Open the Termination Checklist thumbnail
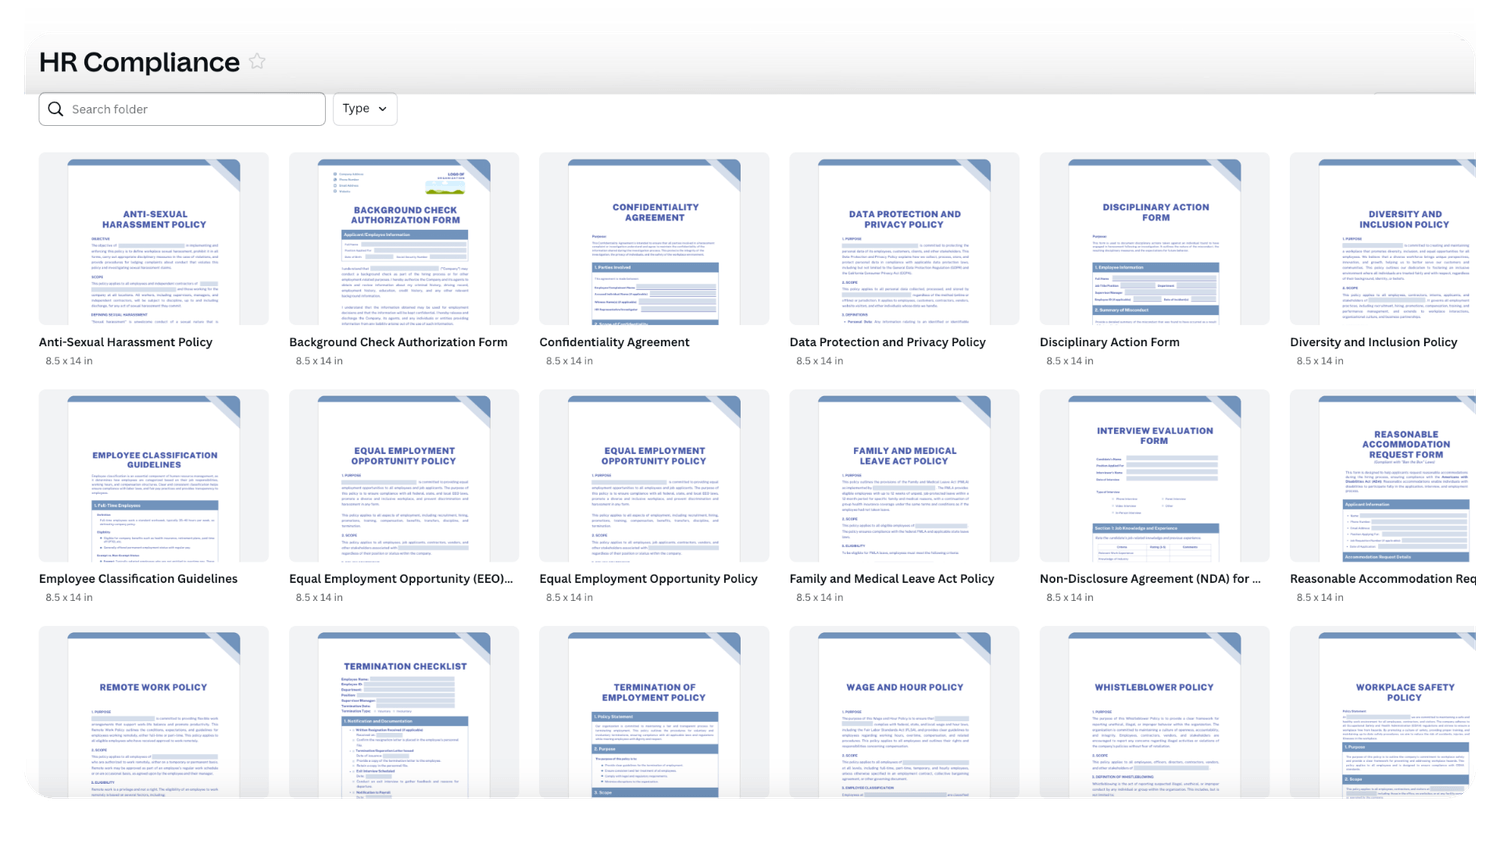This screenshot has height=844, width=1500. (404, 712)
